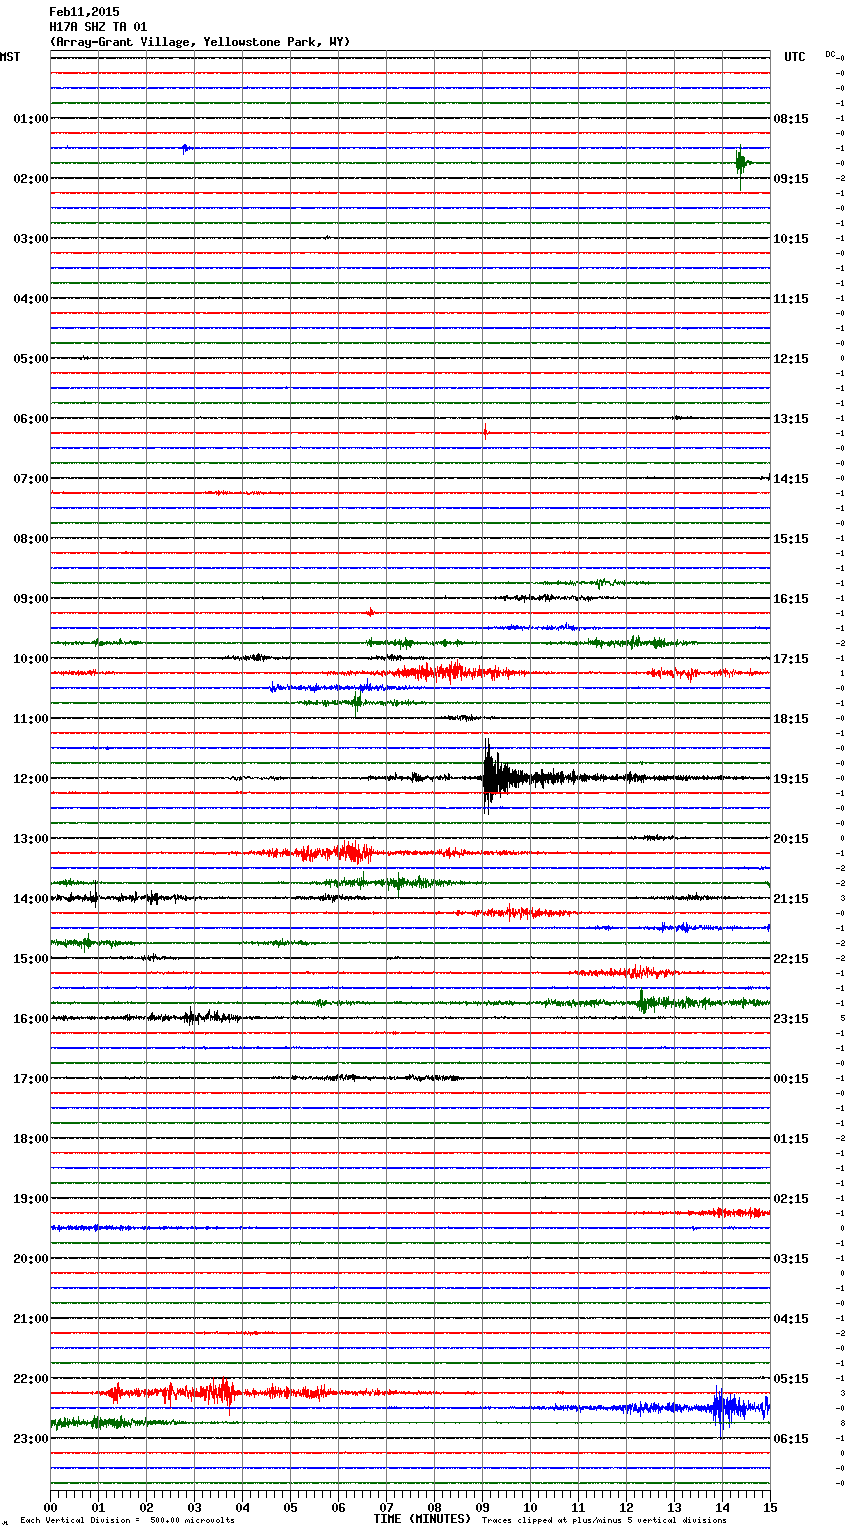The height and width of the screenshot is (1534, 850).
Task: Click the small red spike after 06:00 near minute 09
Action: 485,433
